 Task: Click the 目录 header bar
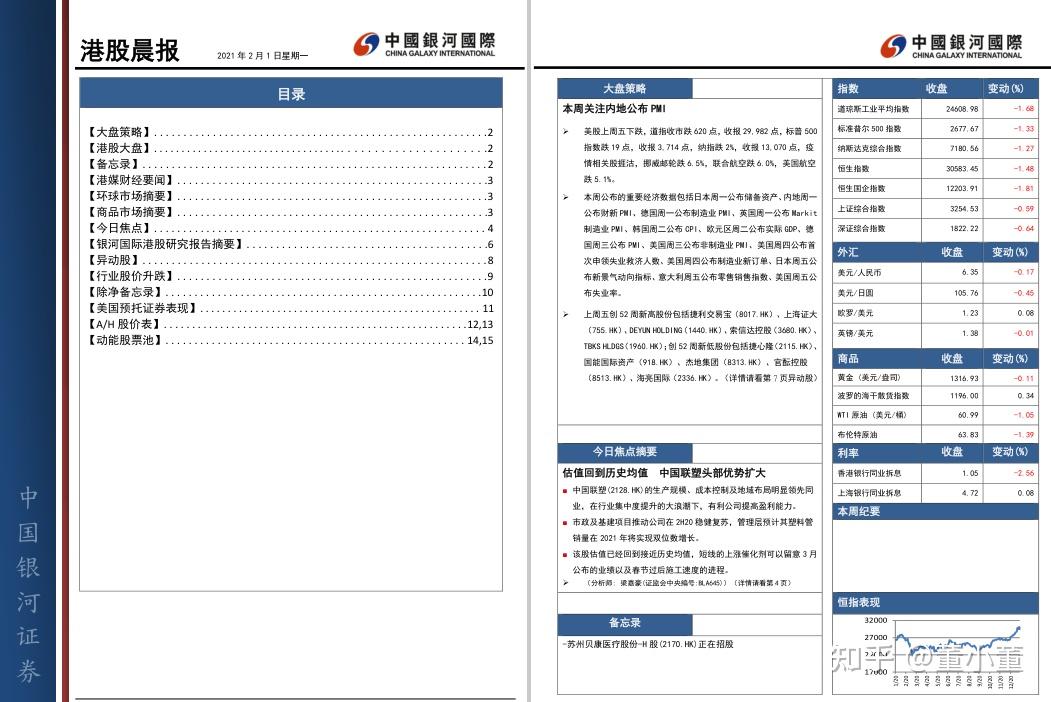(291, 94)
